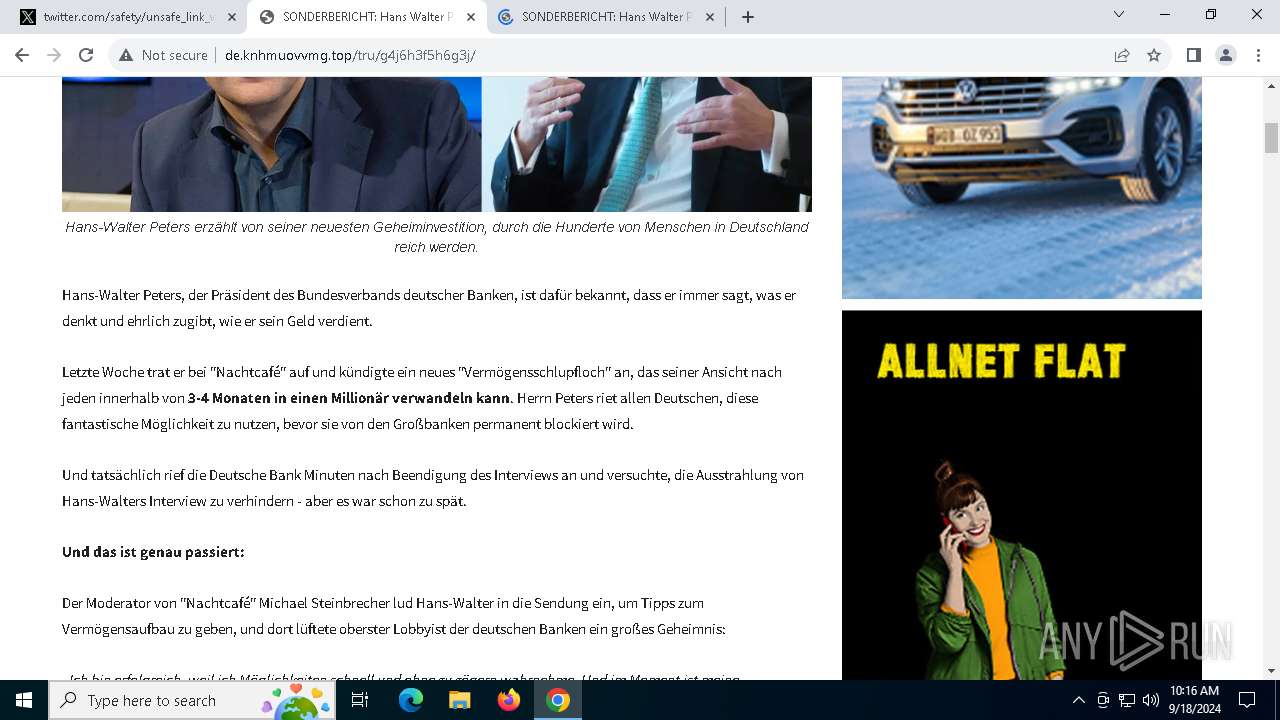Switch to the third SONDERBERICHT tab

tap(606, 17)
